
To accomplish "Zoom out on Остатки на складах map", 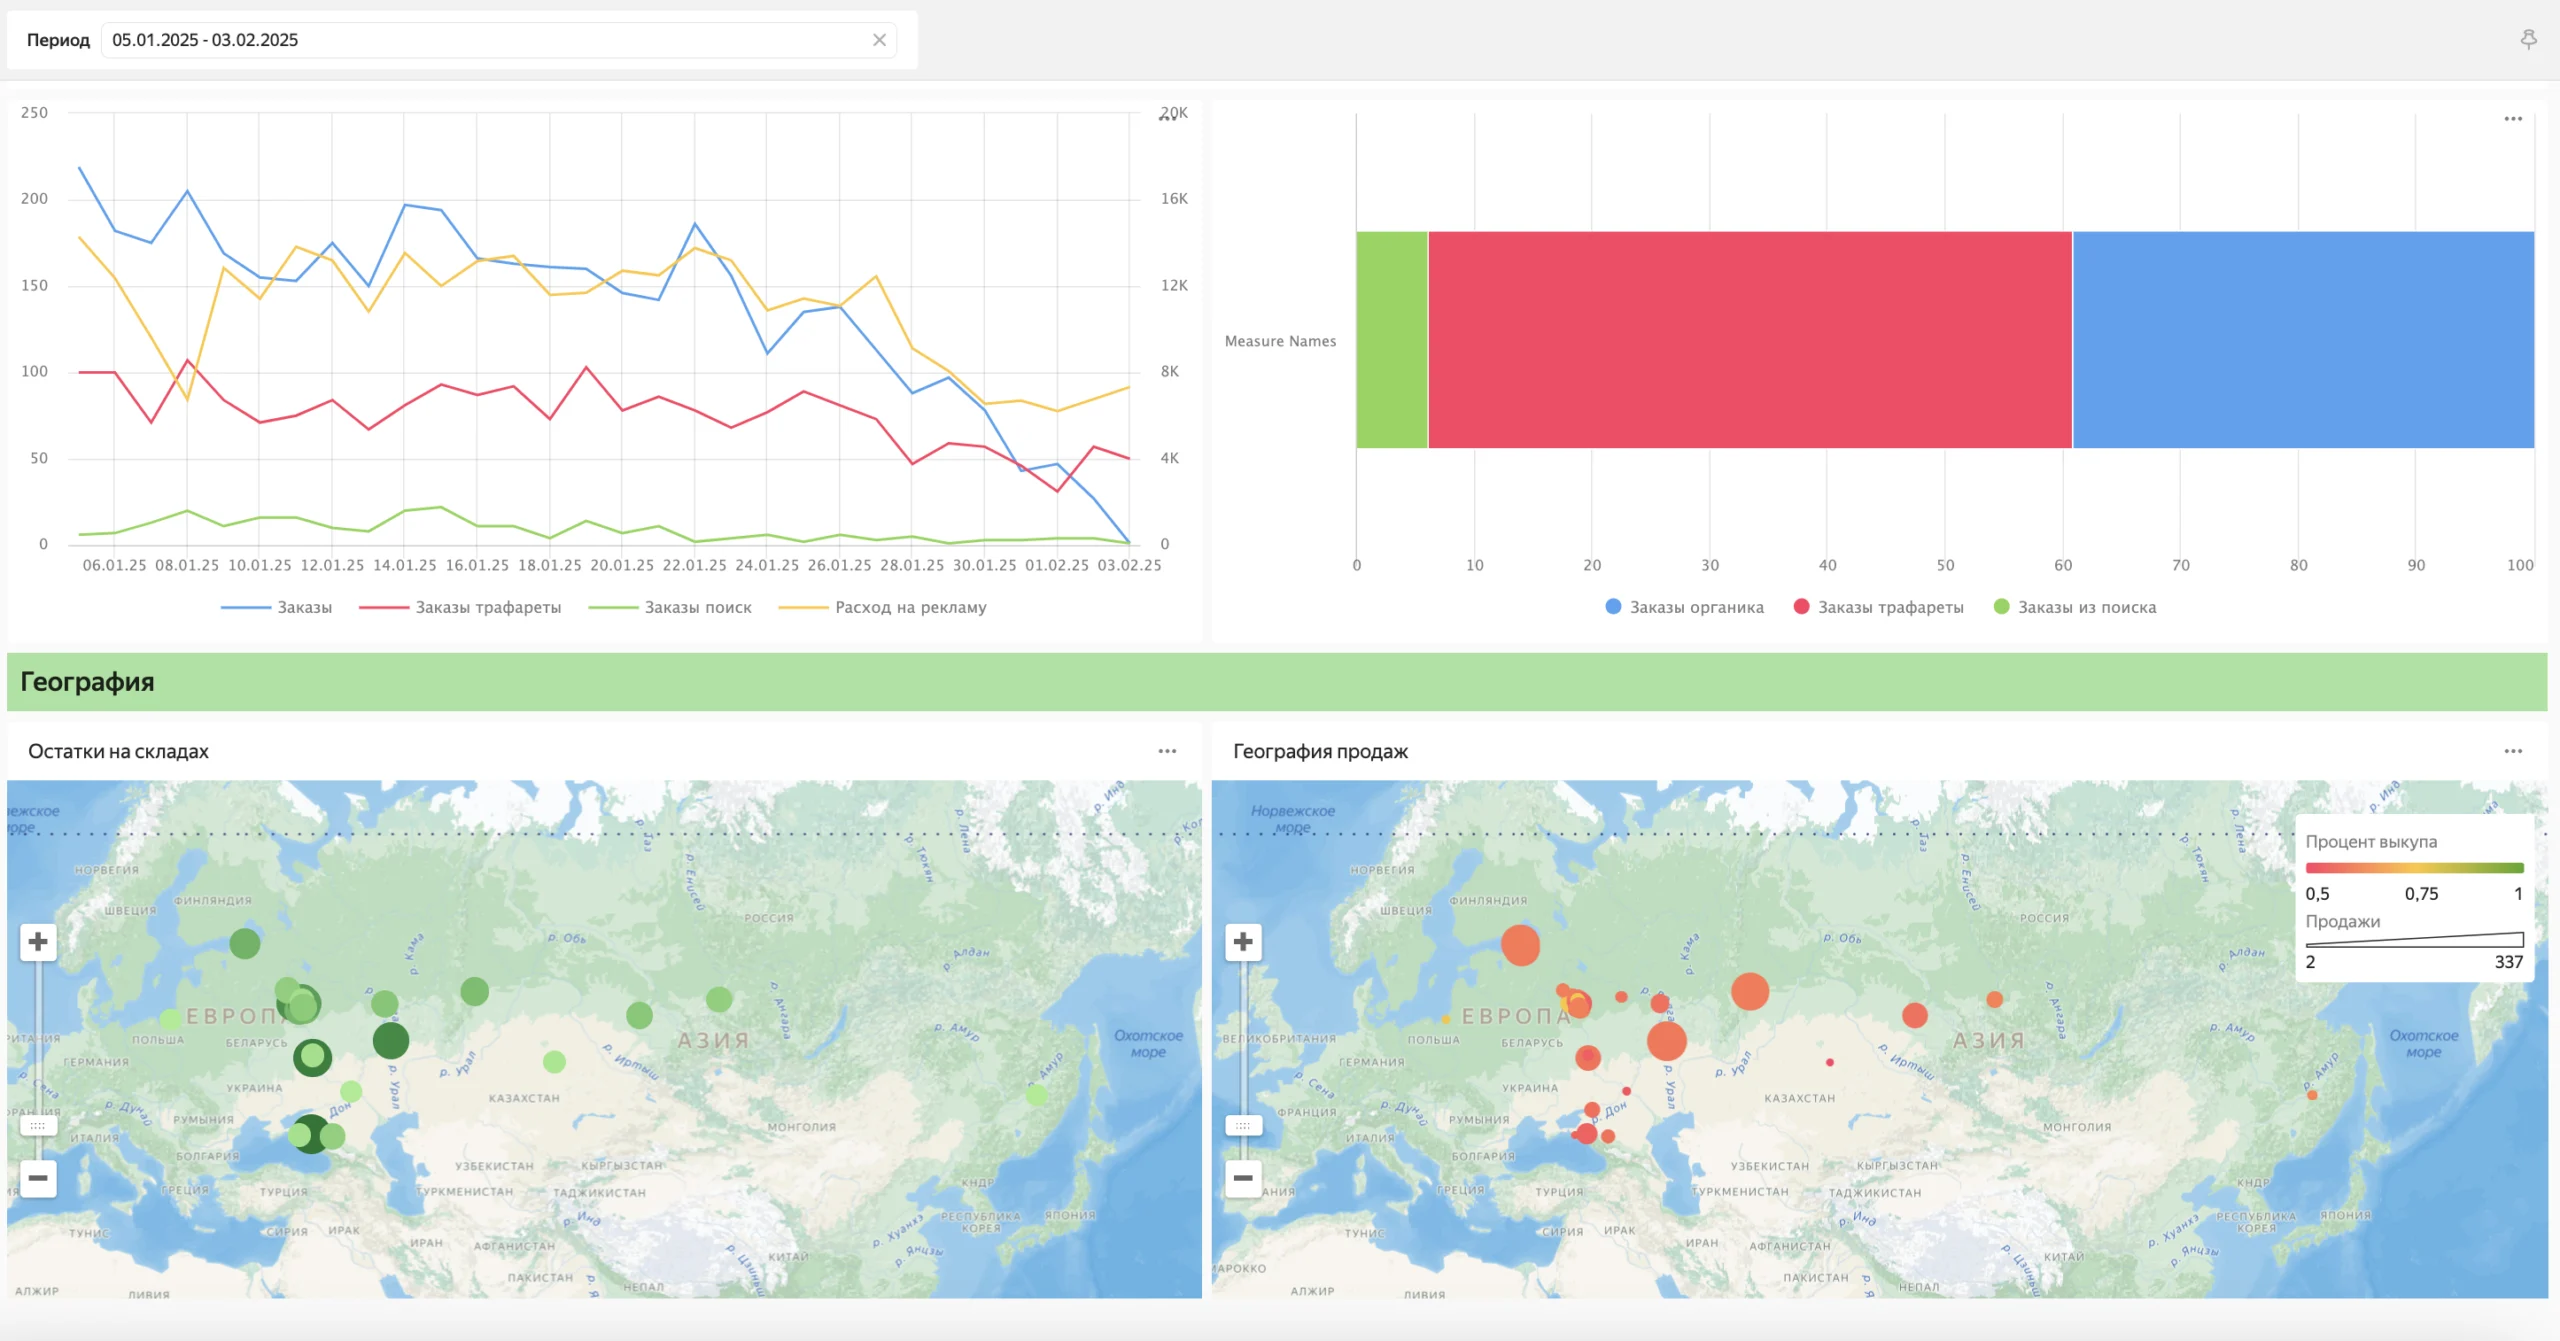I will coord(38,1178).
